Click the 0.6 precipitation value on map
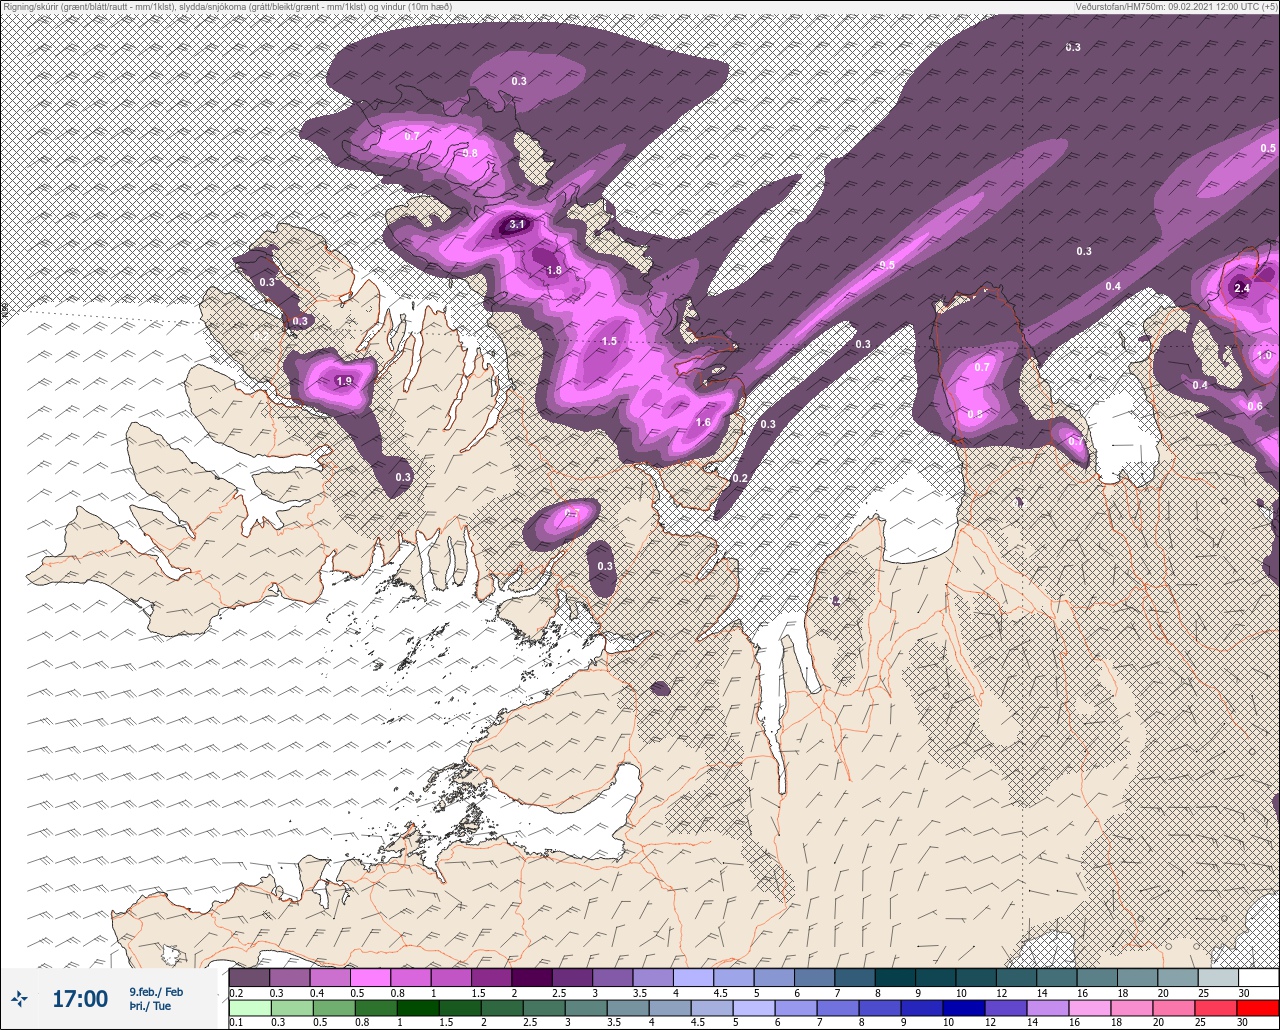The image size is (1280, 1030). (x=1255, y=406)
